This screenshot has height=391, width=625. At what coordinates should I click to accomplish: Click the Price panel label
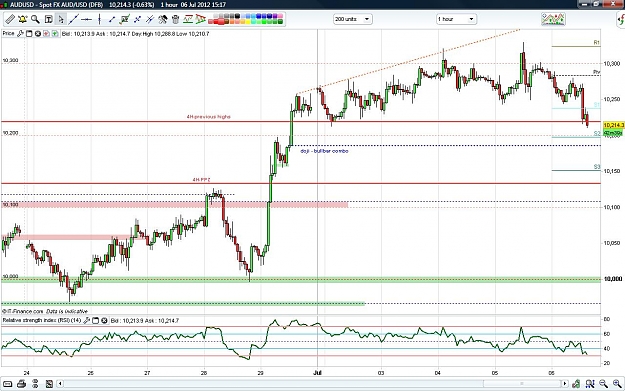coord(8,33)
